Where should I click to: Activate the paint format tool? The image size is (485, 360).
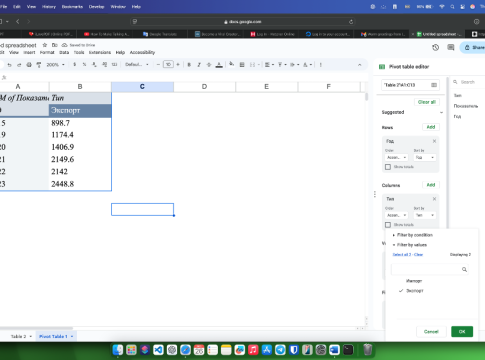coord(39,65)
